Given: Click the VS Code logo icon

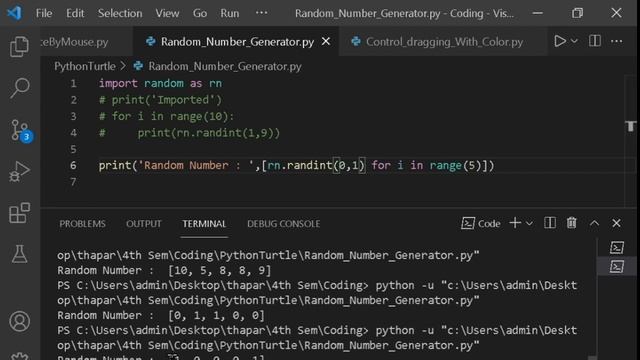Looking at the screenshot, I should click(x=14, y=13).
